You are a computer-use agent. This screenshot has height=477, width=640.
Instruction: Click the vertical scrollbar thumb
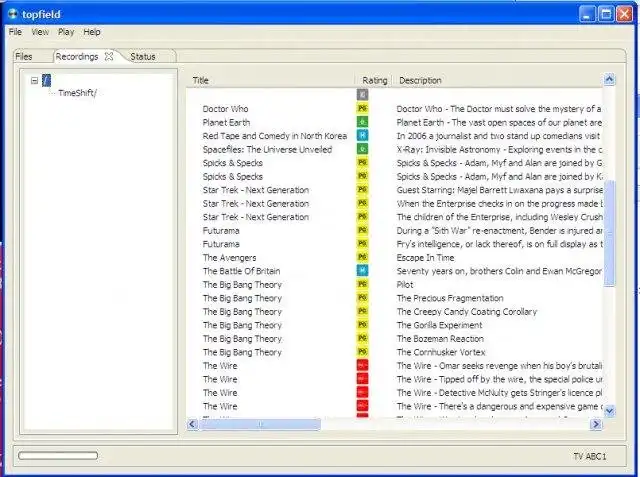(x=609, y=233)
